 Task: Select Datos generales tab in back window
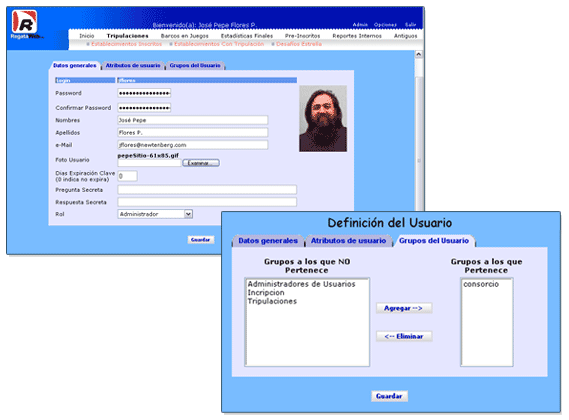[x=74, y=66]
